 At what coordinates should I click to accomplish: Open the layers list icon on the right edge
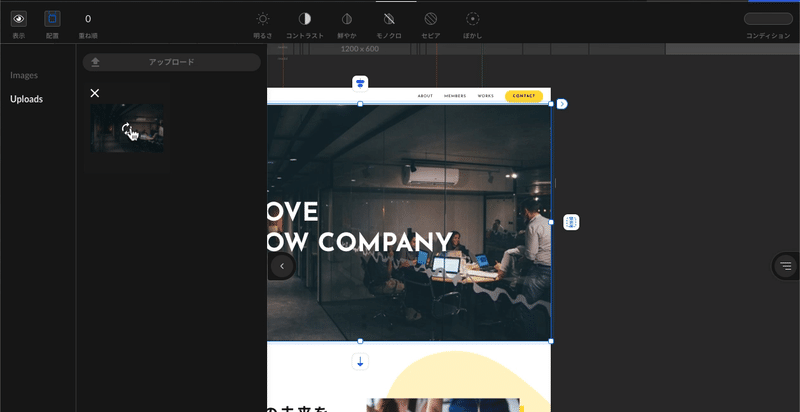click(786, 266)
